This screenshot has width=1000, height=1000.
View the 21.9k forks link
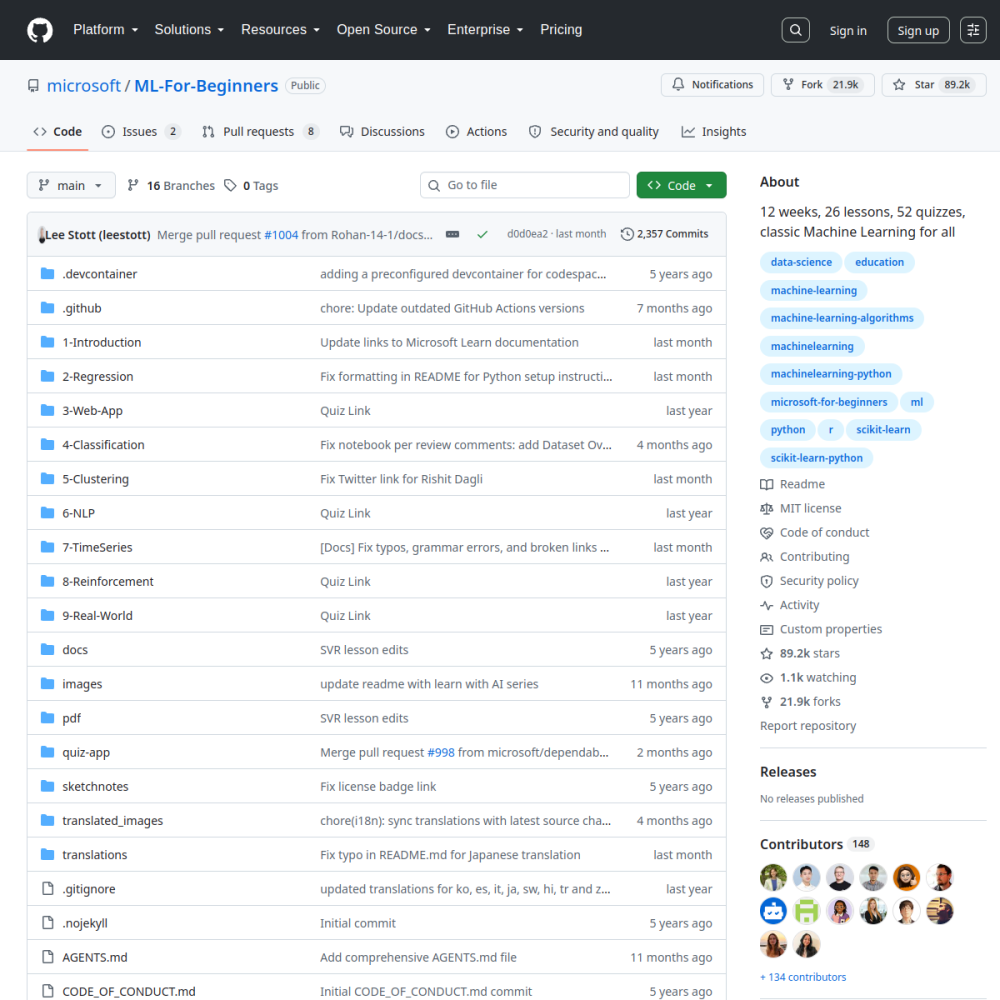tap(800, 702)
